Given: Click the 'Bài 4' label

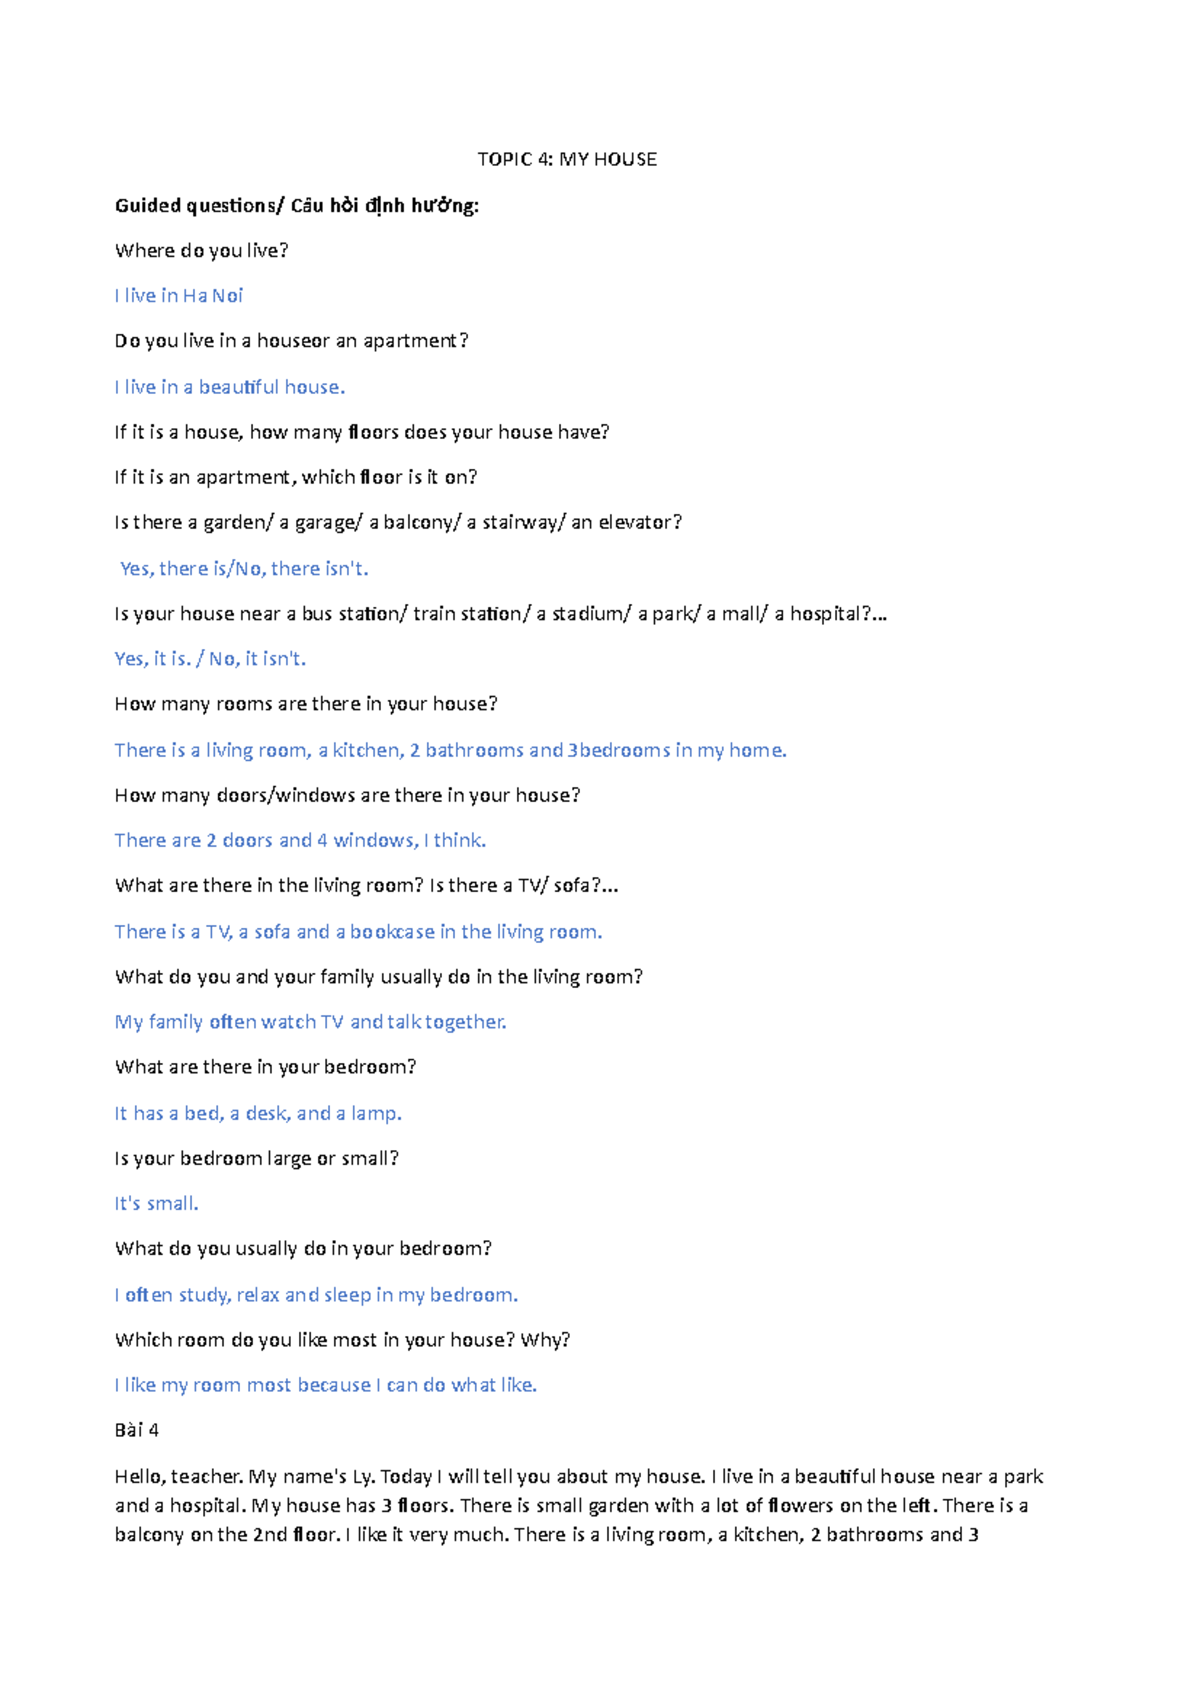Looking at the screenshot, I should coord(137,1430).
